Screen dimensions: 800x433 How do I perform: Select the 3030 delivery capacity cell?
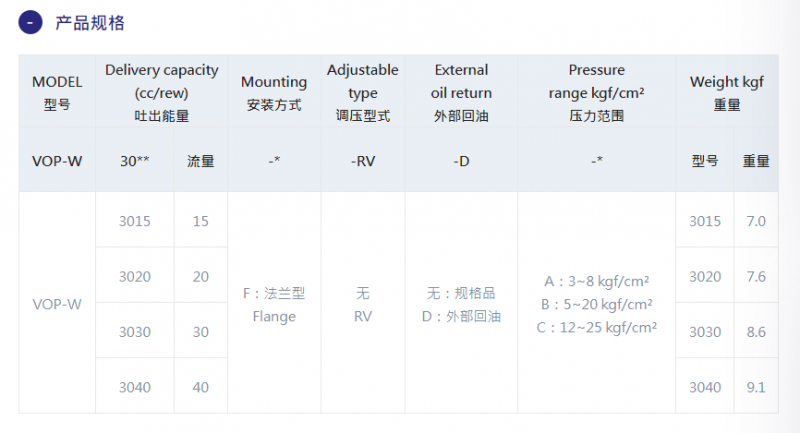(135, 332)
